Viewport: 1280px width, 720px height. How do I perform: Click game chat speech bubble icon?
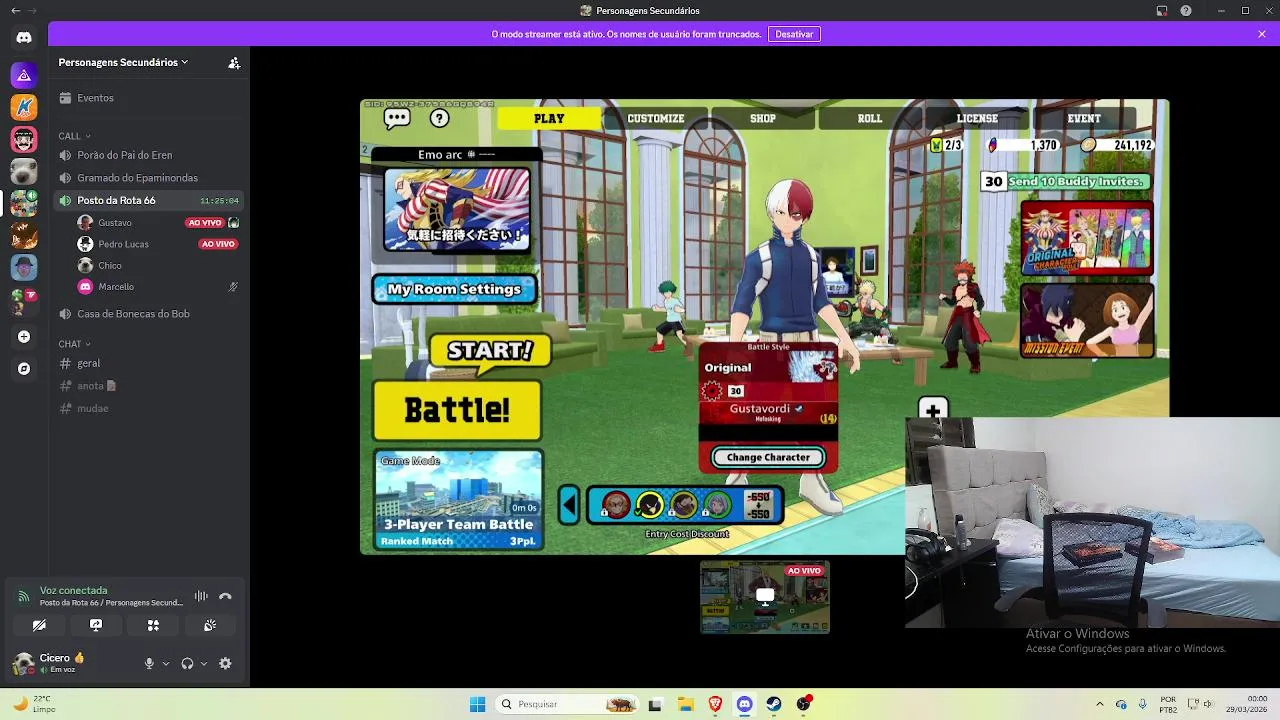pyautogui.click(x=397, y=118)
